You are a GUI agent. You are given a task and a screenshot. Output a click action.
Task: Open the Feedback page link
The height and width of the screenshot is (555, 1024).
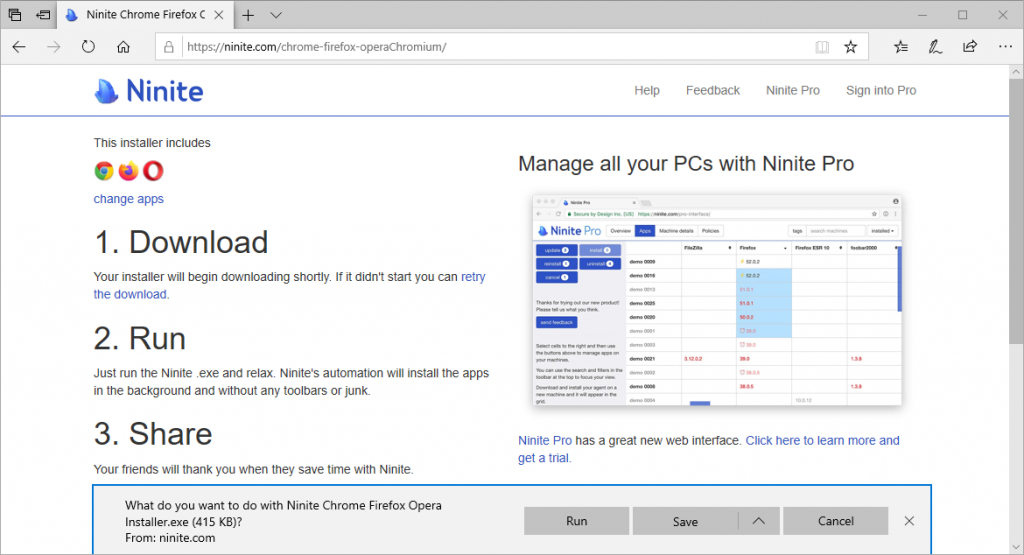point(712,91)
